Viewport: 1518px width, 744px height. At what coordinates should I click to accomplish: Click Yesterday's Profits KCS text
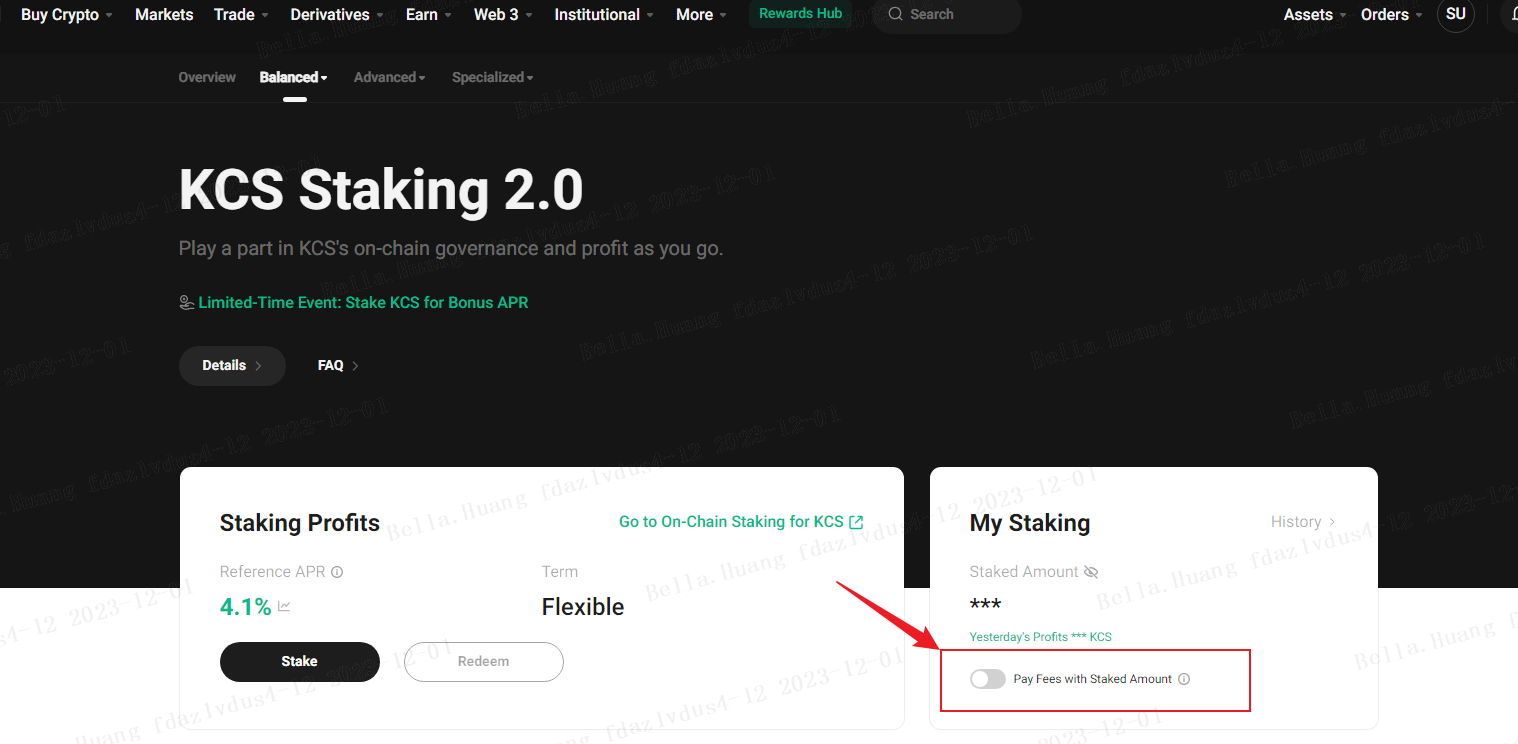[x=1040, y=637]
